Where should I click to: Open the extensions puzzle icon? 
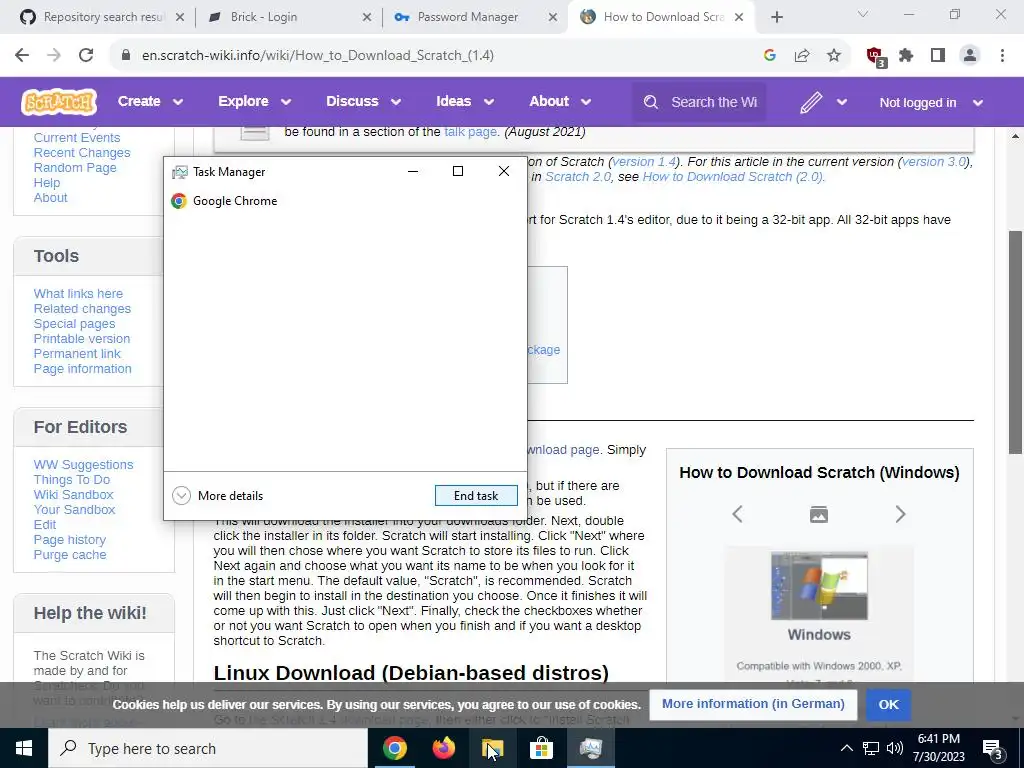point(906,56)
